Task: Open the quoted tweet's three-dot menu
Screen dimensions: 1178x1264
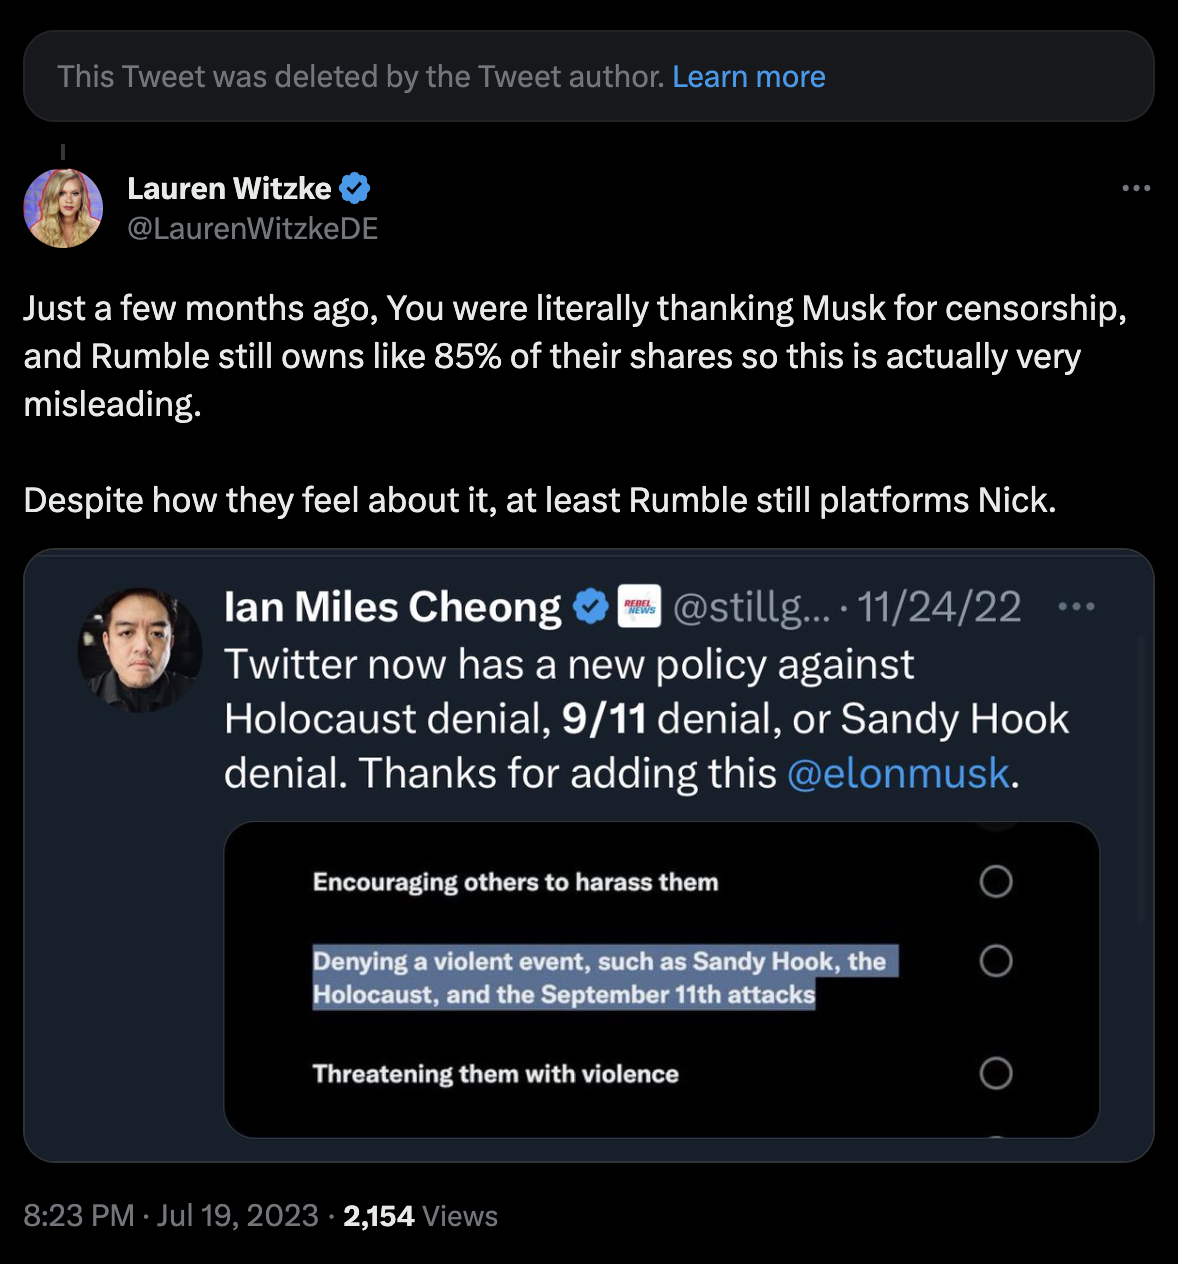Action: (1076, 606)
